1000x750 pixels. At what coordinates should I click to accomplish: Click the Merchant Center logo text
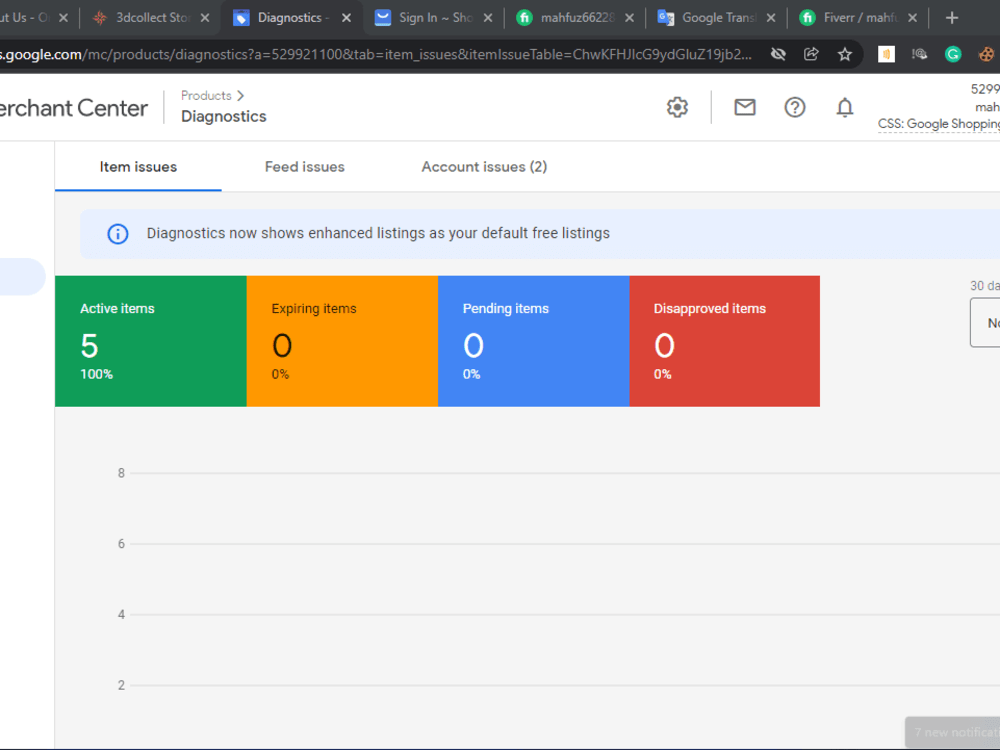point(74,108)
